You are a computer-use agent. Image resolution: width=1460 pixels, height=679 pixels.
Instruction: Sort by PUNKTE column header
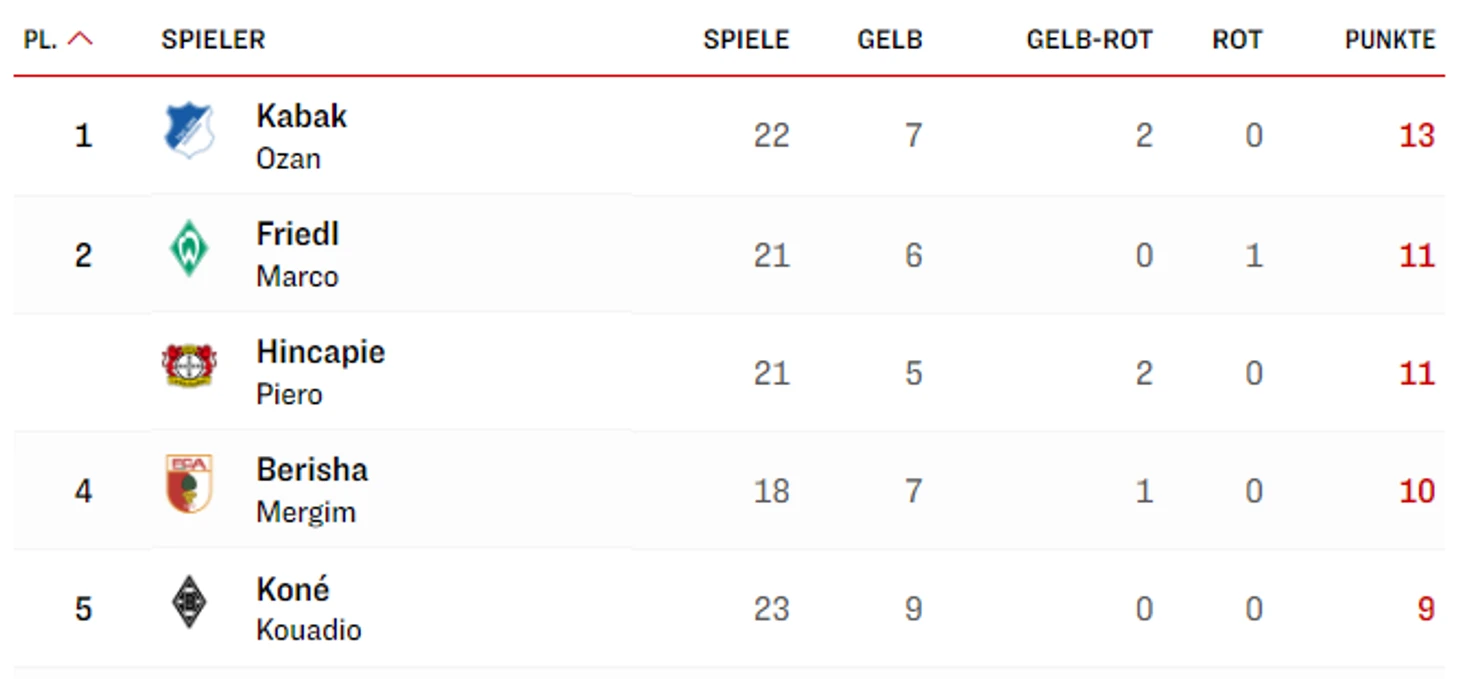coord(1390,40)
